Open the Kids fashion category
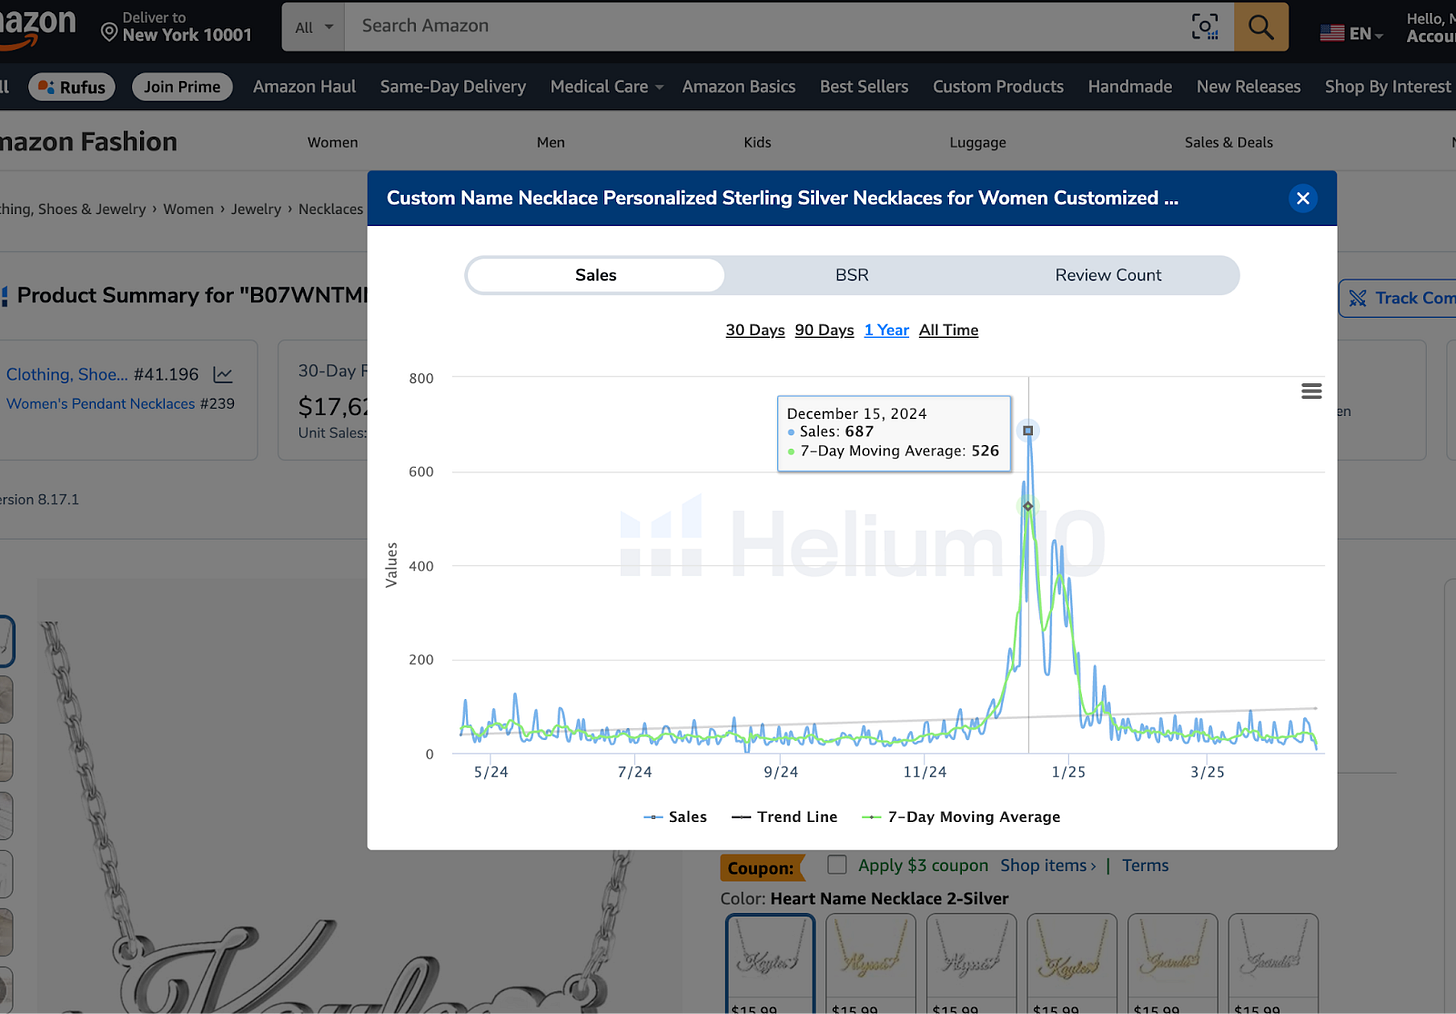This screenshot has width=1456, height=1014. coord(757,143)
